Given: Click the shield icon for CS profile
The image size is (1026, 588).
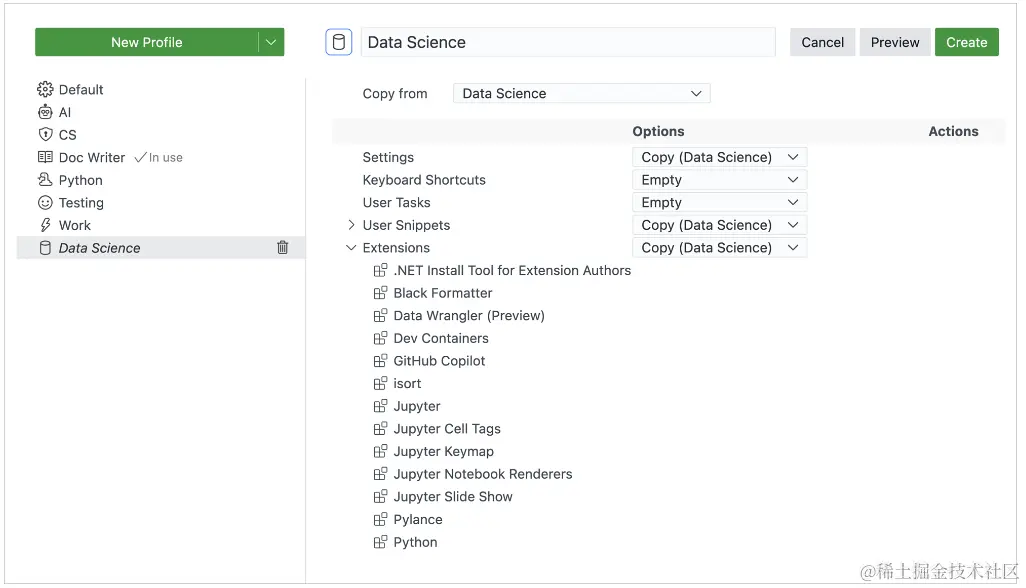Looking at the screenshot, I should pos(45,135).
